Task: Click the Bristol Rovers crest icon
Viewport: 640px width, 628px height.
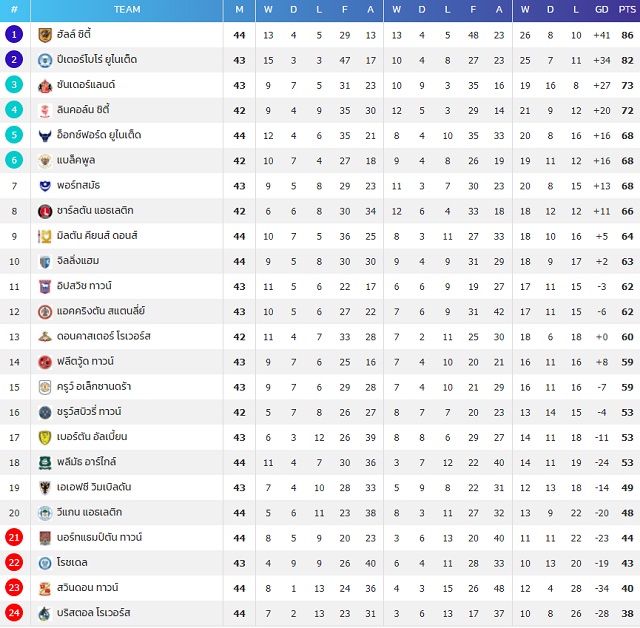Action: point(45,614)
